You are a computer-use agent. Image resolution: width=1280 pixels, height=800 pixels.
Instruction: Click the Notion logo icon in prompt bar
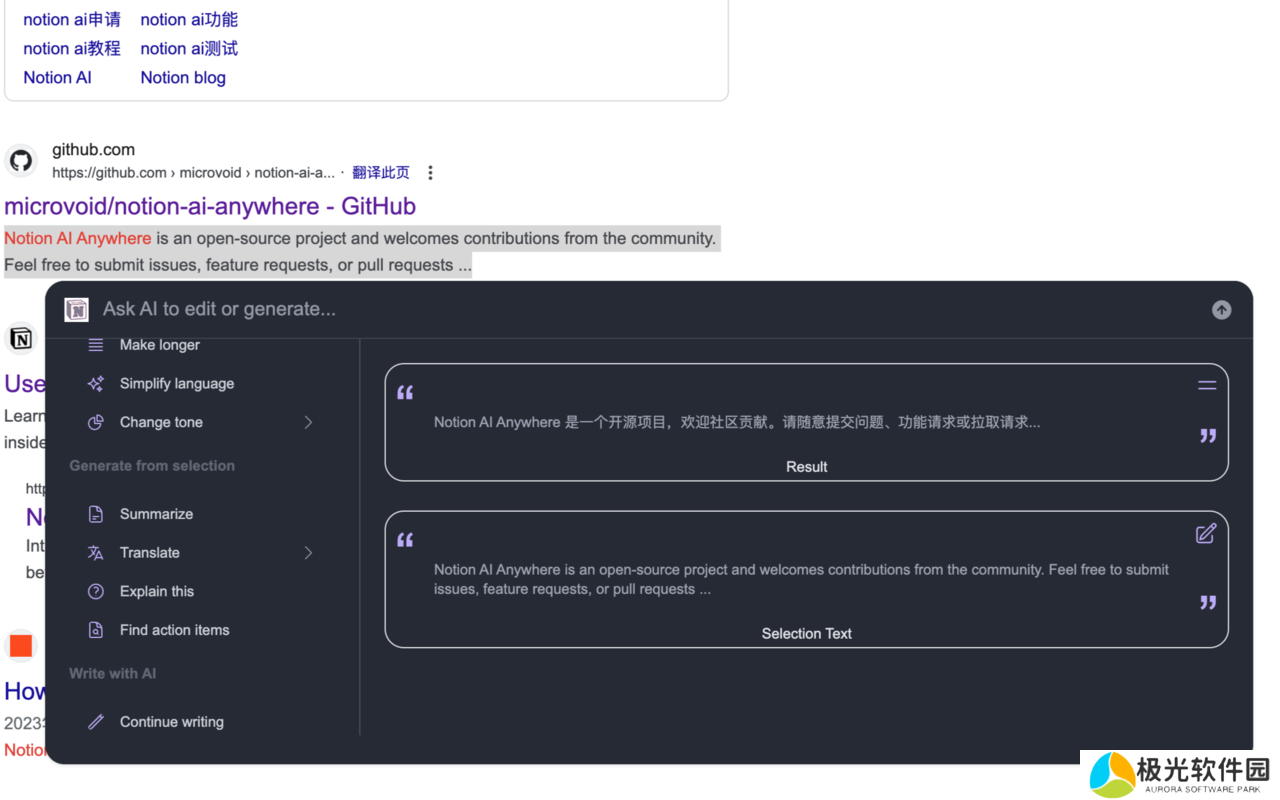pos(77,310)
